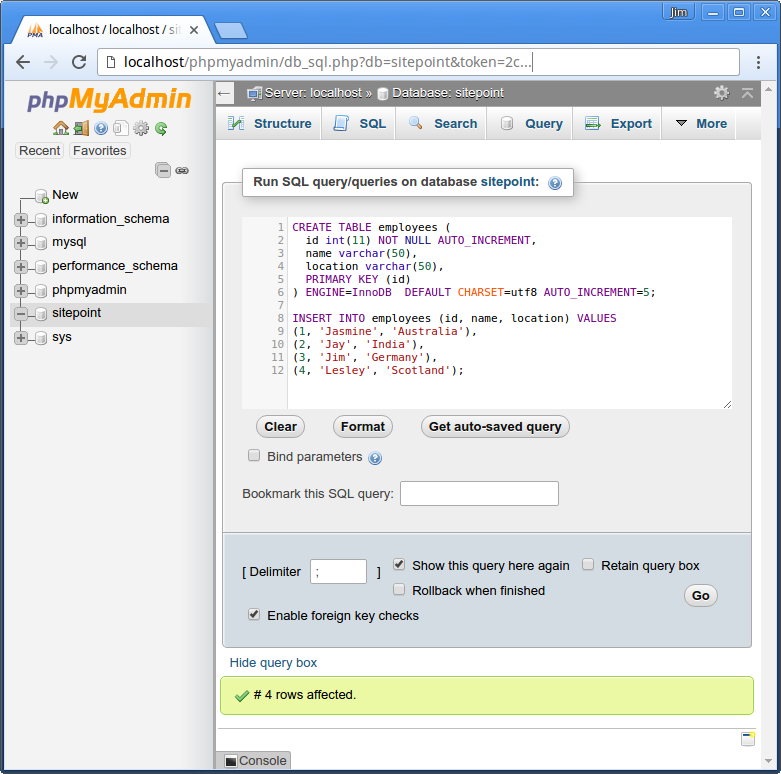This screenshot has height=774, width=781.
Task: Switch to the Structure tab
Action: (269, 124)
